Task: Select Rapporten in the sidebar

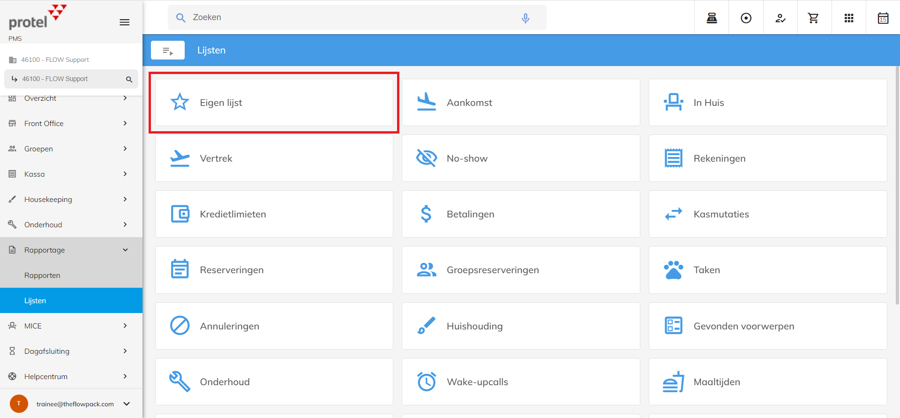Action: coord(42,275)
